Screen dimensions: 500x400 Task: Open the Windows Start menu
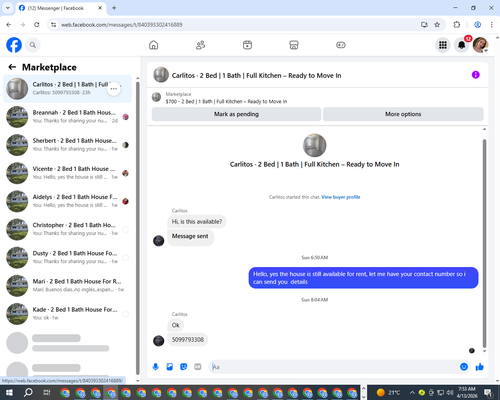(x=9, y=393)
